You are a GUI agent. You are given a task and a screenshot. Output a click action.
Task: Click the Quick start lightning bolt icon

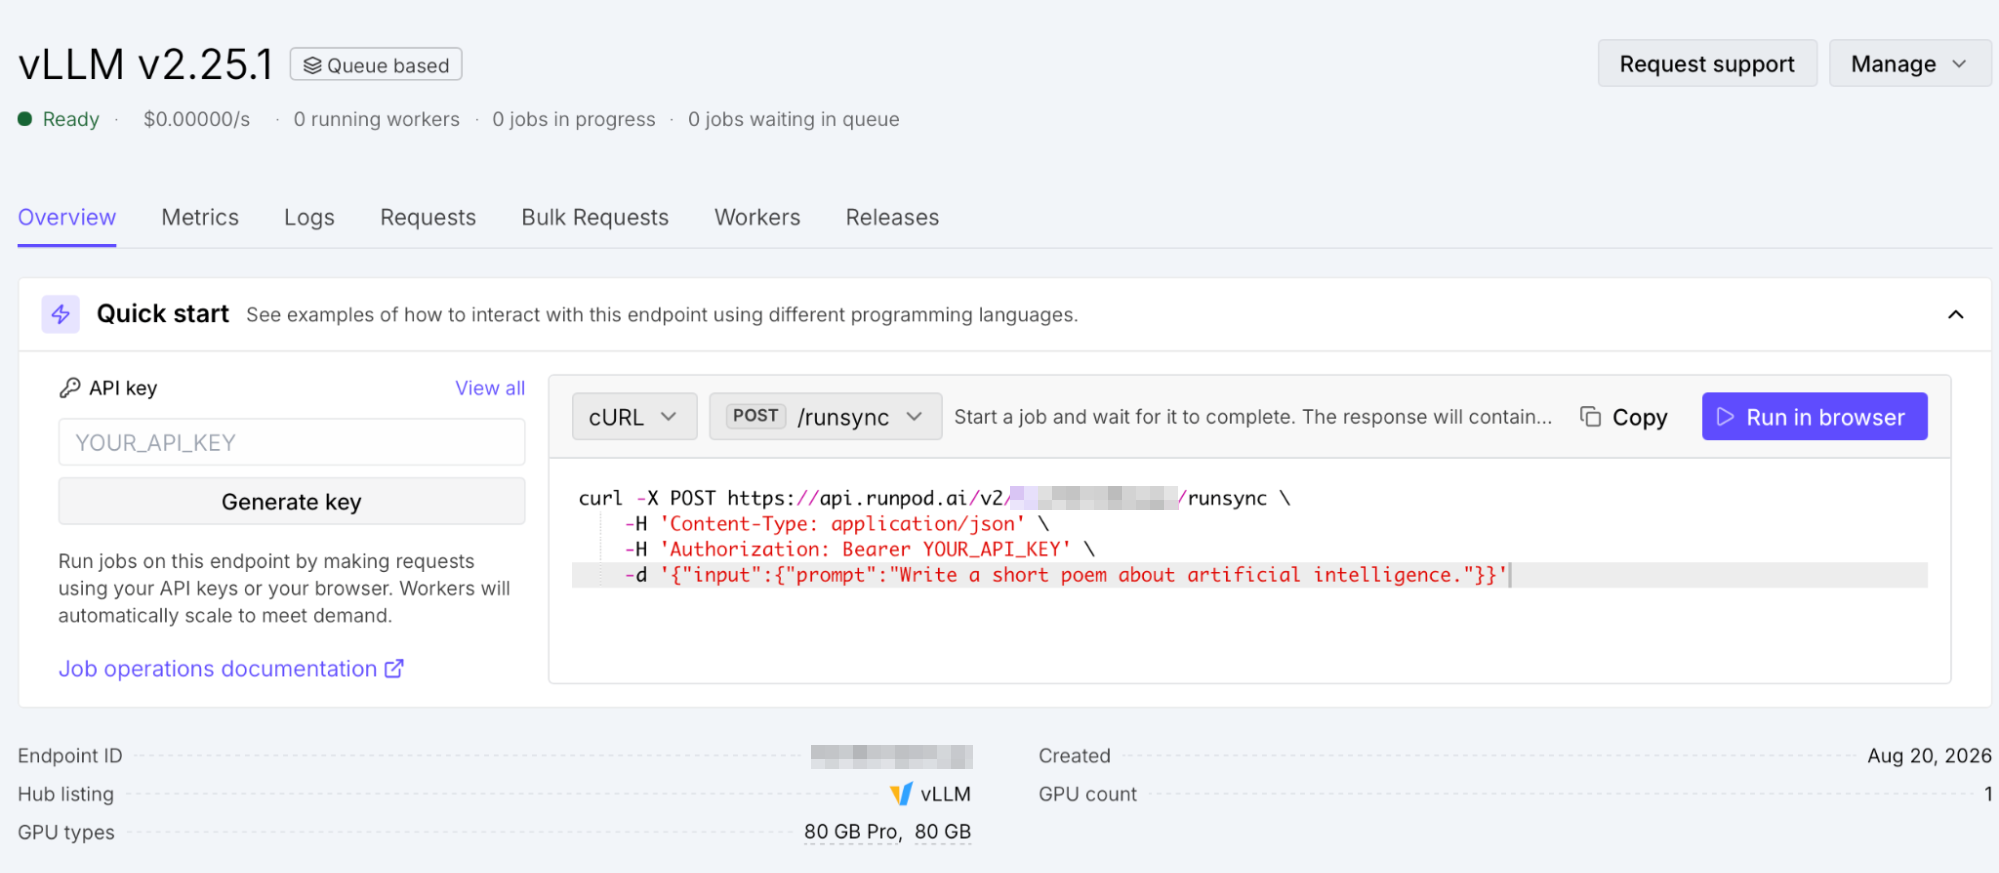61,314
